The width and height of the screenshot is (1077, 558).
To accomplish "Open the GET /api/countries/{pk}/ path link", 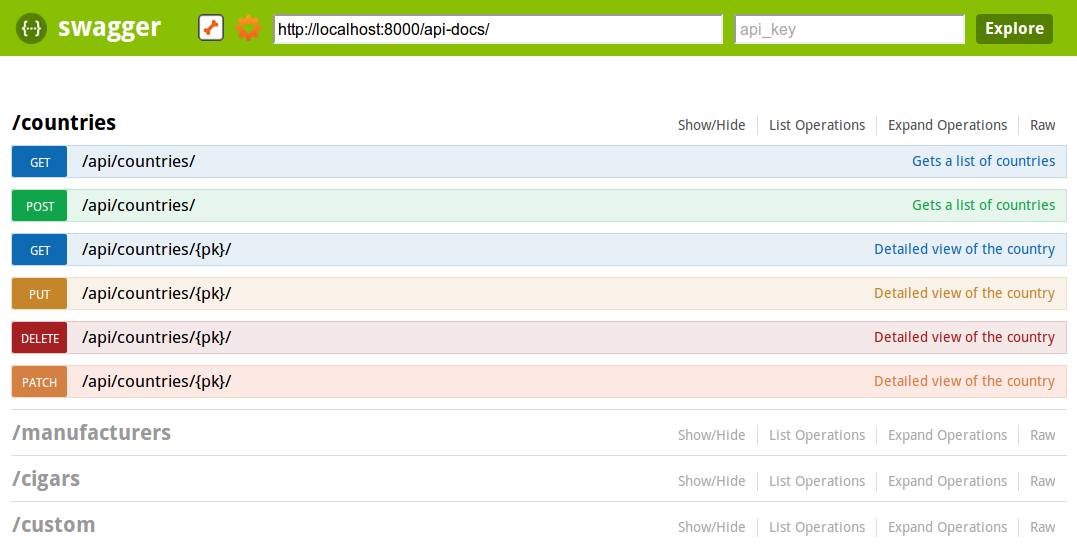I will coord(156,250).
